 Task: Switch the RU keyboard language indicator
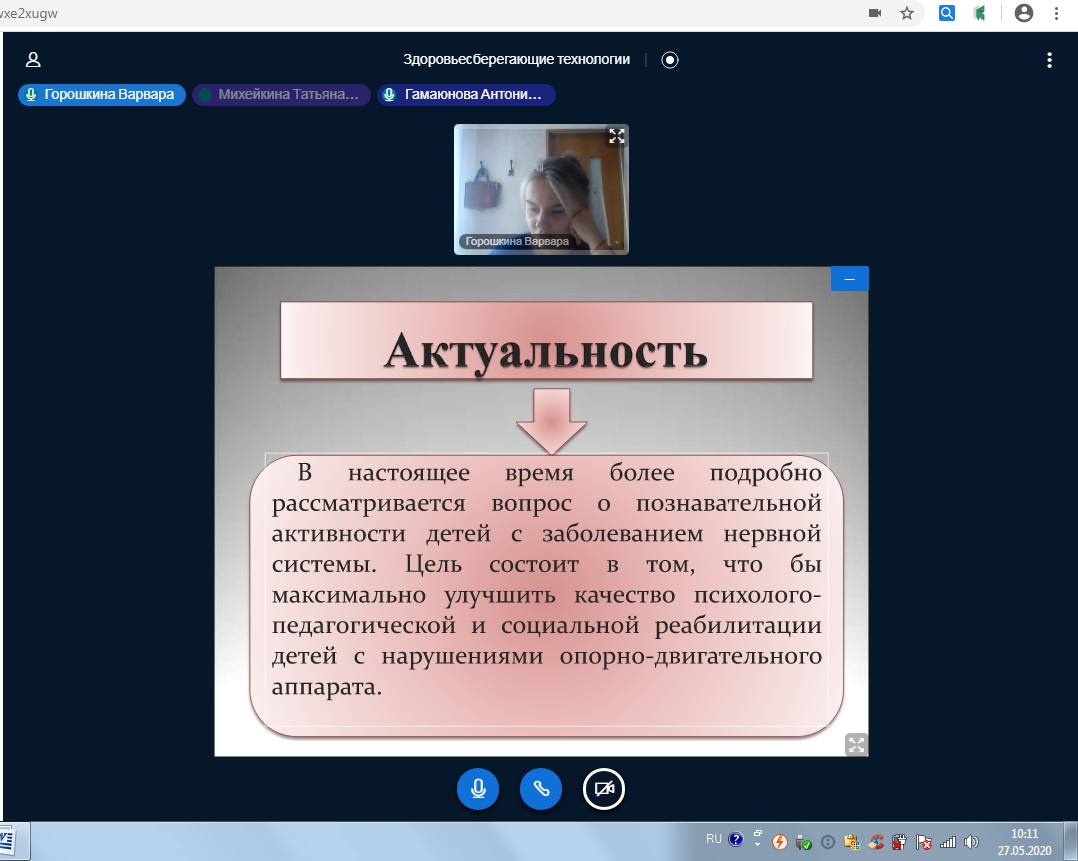pos(713,840)
